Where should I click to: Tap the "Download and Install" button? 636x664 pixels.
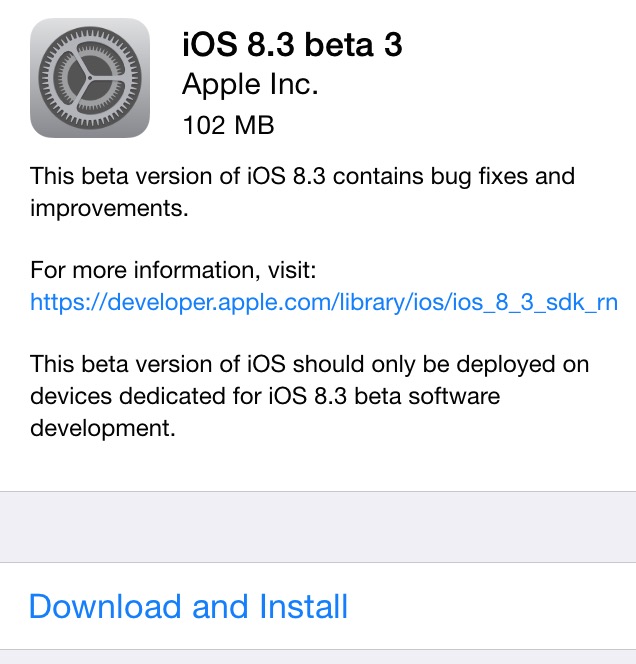click(x=188, y=606)
